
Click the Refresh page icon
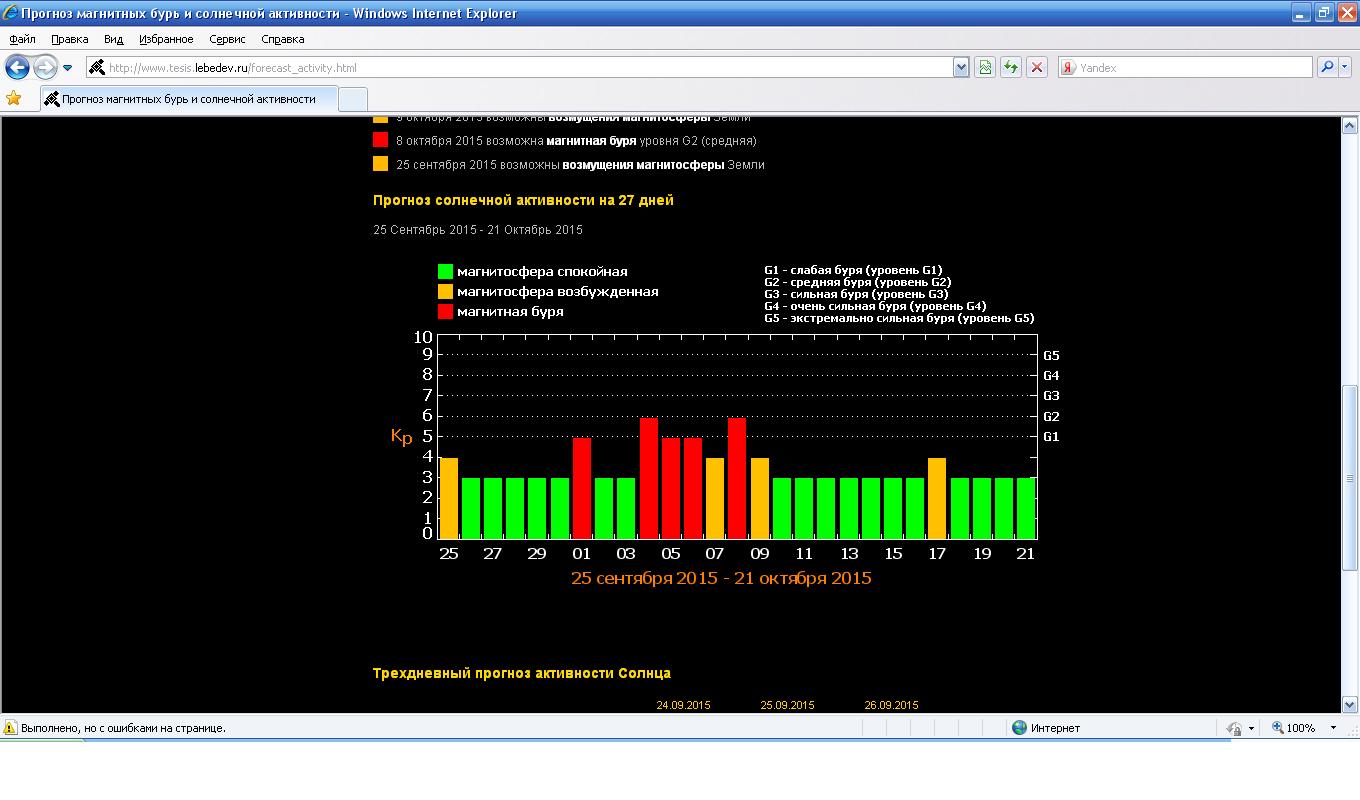click(x=1011, y=68)
